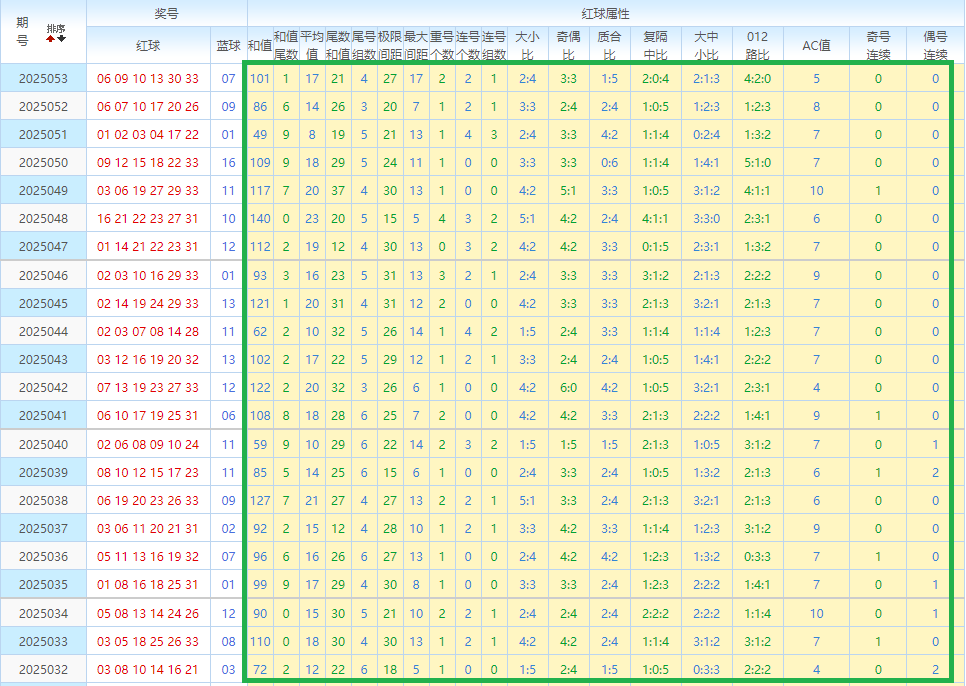This screenshot has width=966, height=686.
Task: Select period 2025048
Action: pos(43,219)
